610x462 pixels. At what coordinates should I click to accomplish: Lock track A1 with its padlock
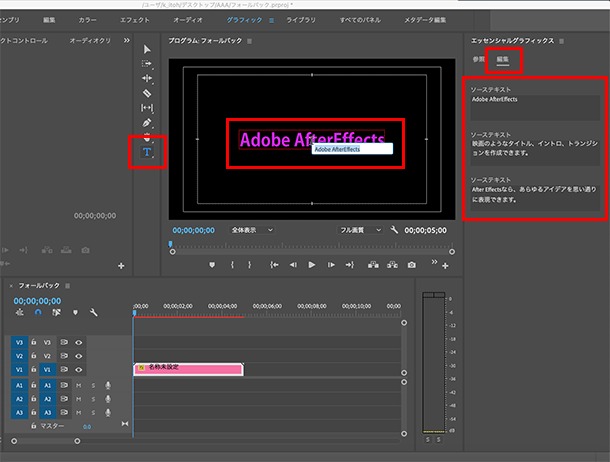point(34,385)
